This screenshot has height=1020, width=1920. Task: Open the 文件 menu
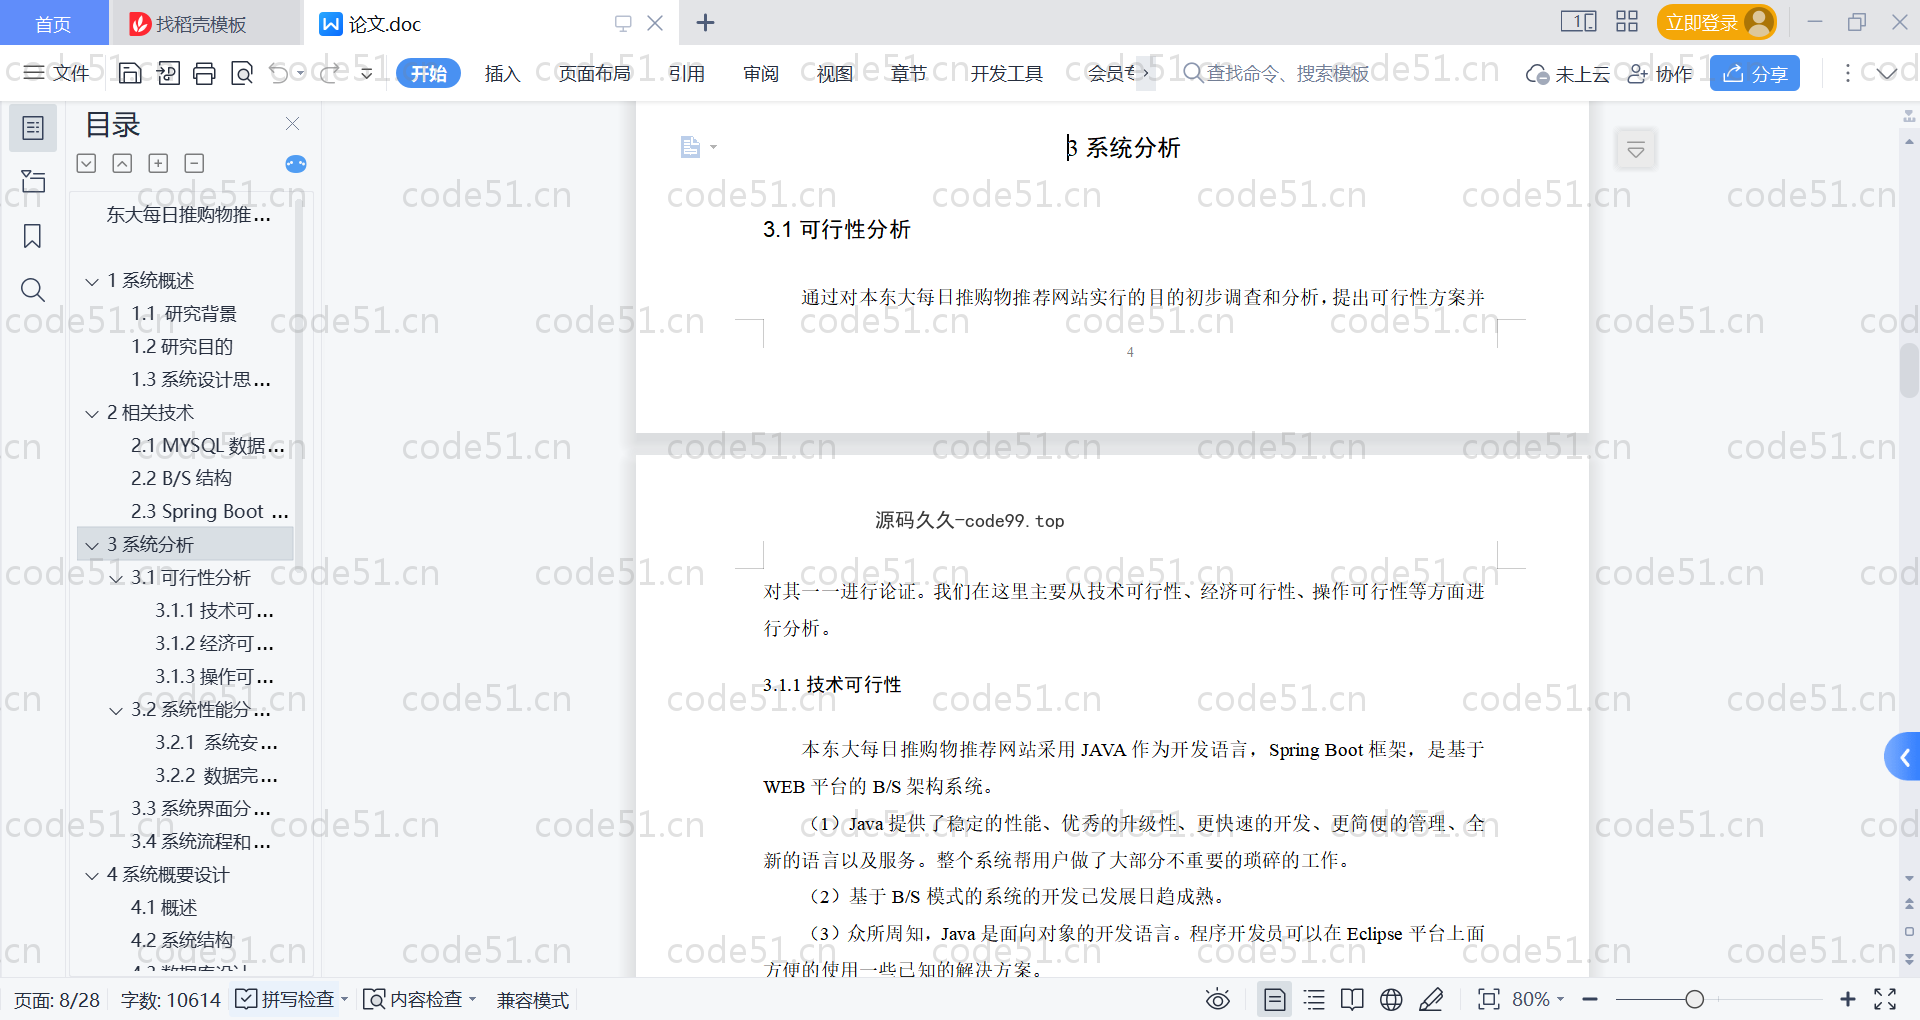click(57, 73)
